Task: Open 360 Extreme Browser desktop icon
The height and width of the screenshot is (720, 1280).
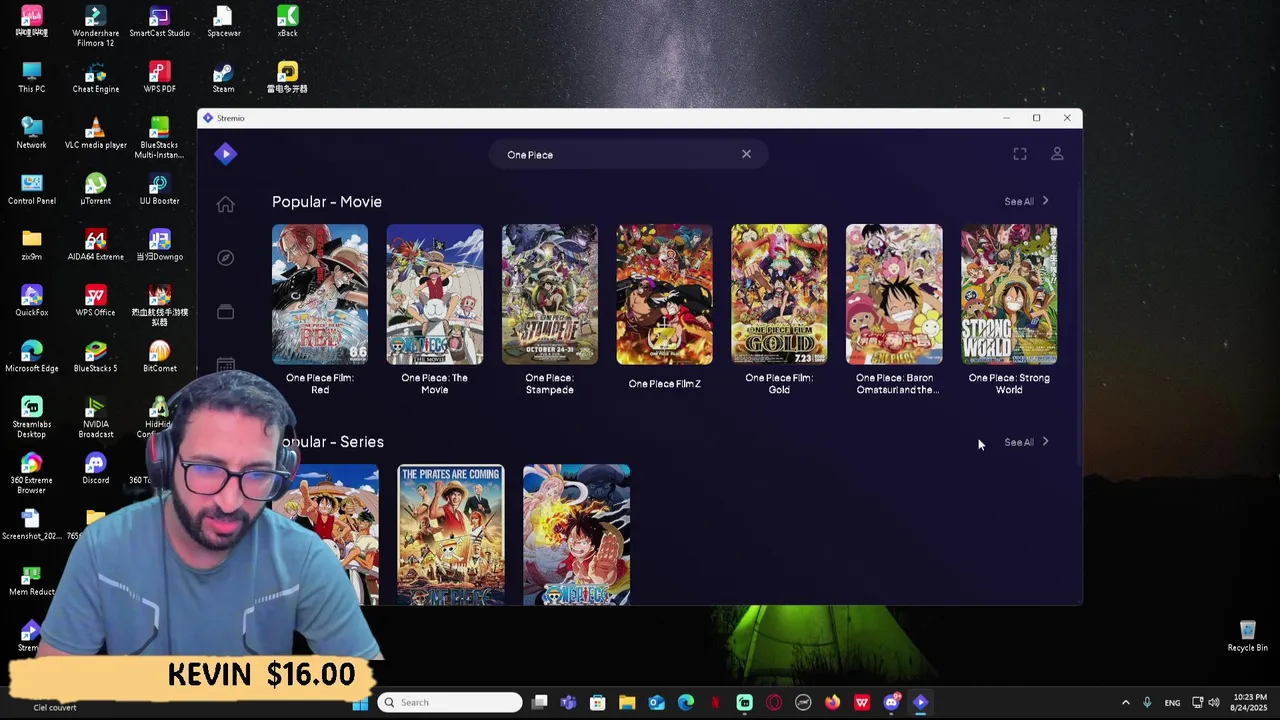Action: (31, 474)
